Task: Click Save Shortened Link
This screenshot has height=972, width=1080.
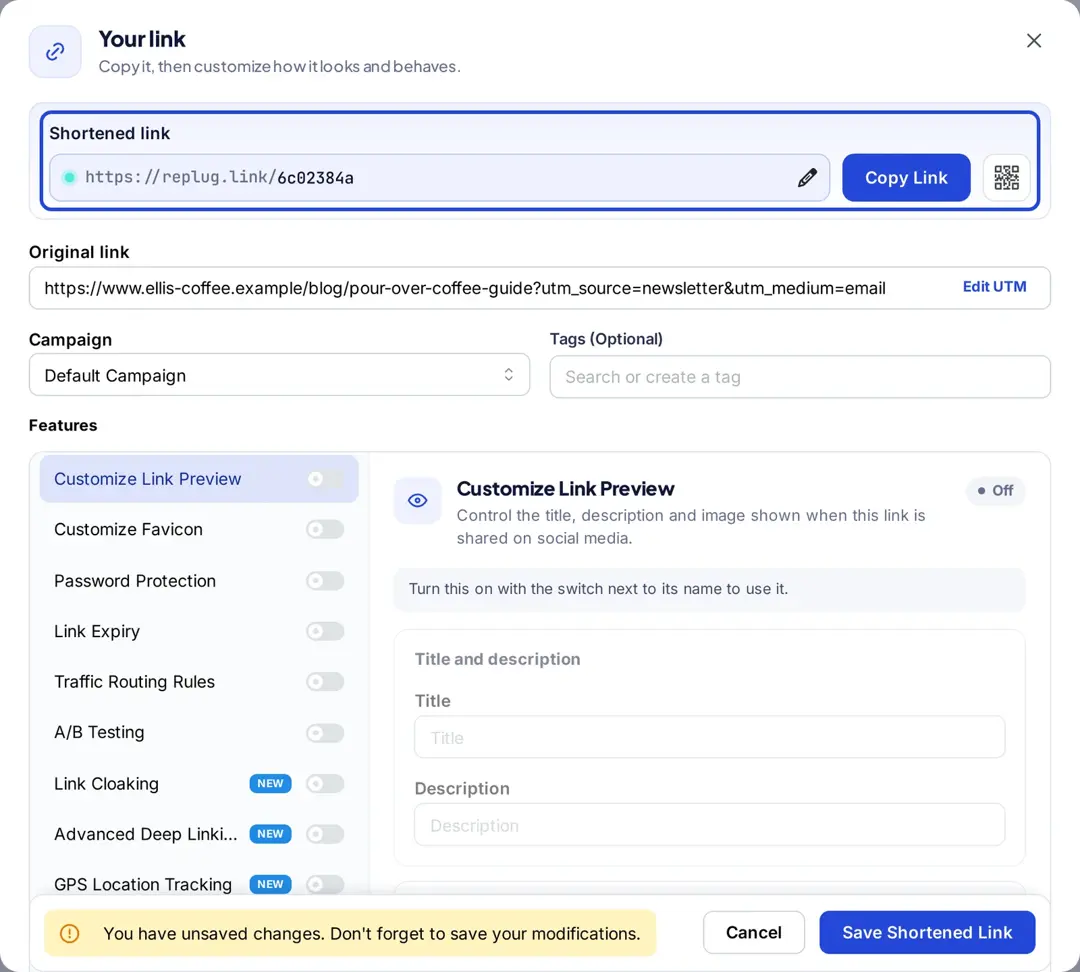Action: [x=927, y=933]
